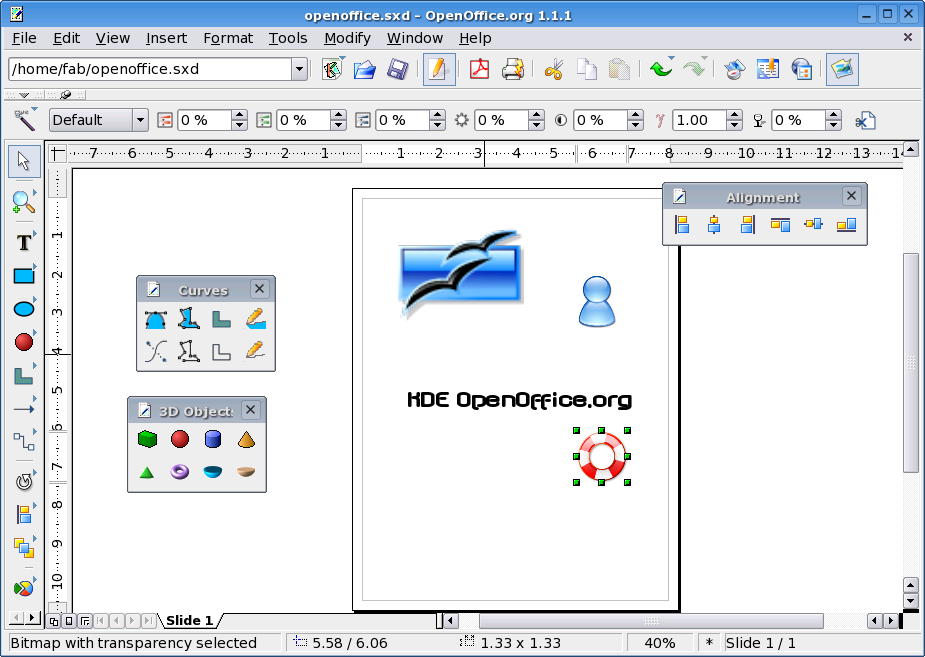Click the 40% zoom status field

tap(660, 643)
